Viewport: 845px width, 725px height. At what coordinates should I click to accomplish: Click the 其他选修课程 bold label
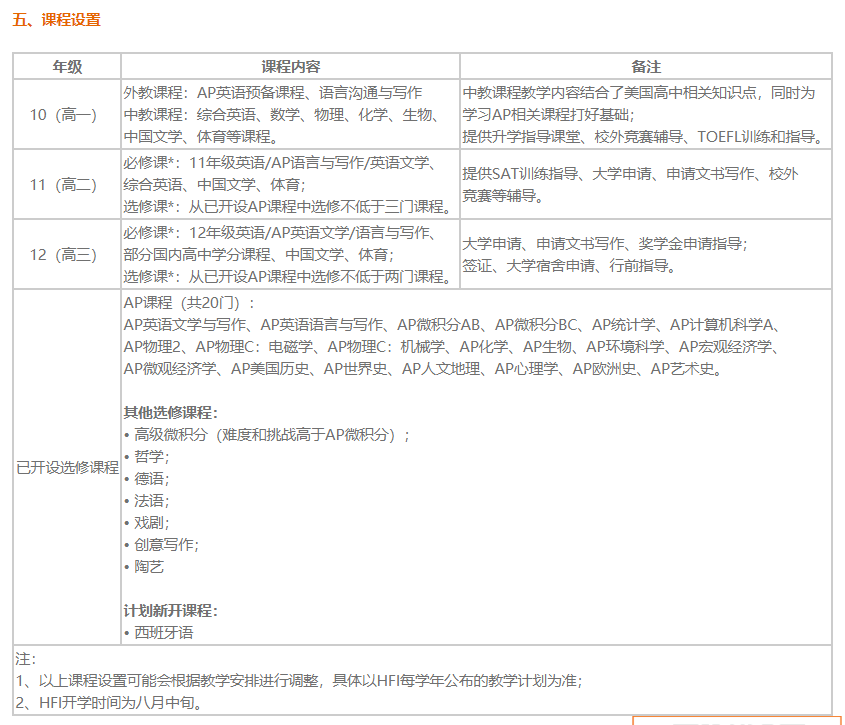point(169,412)
